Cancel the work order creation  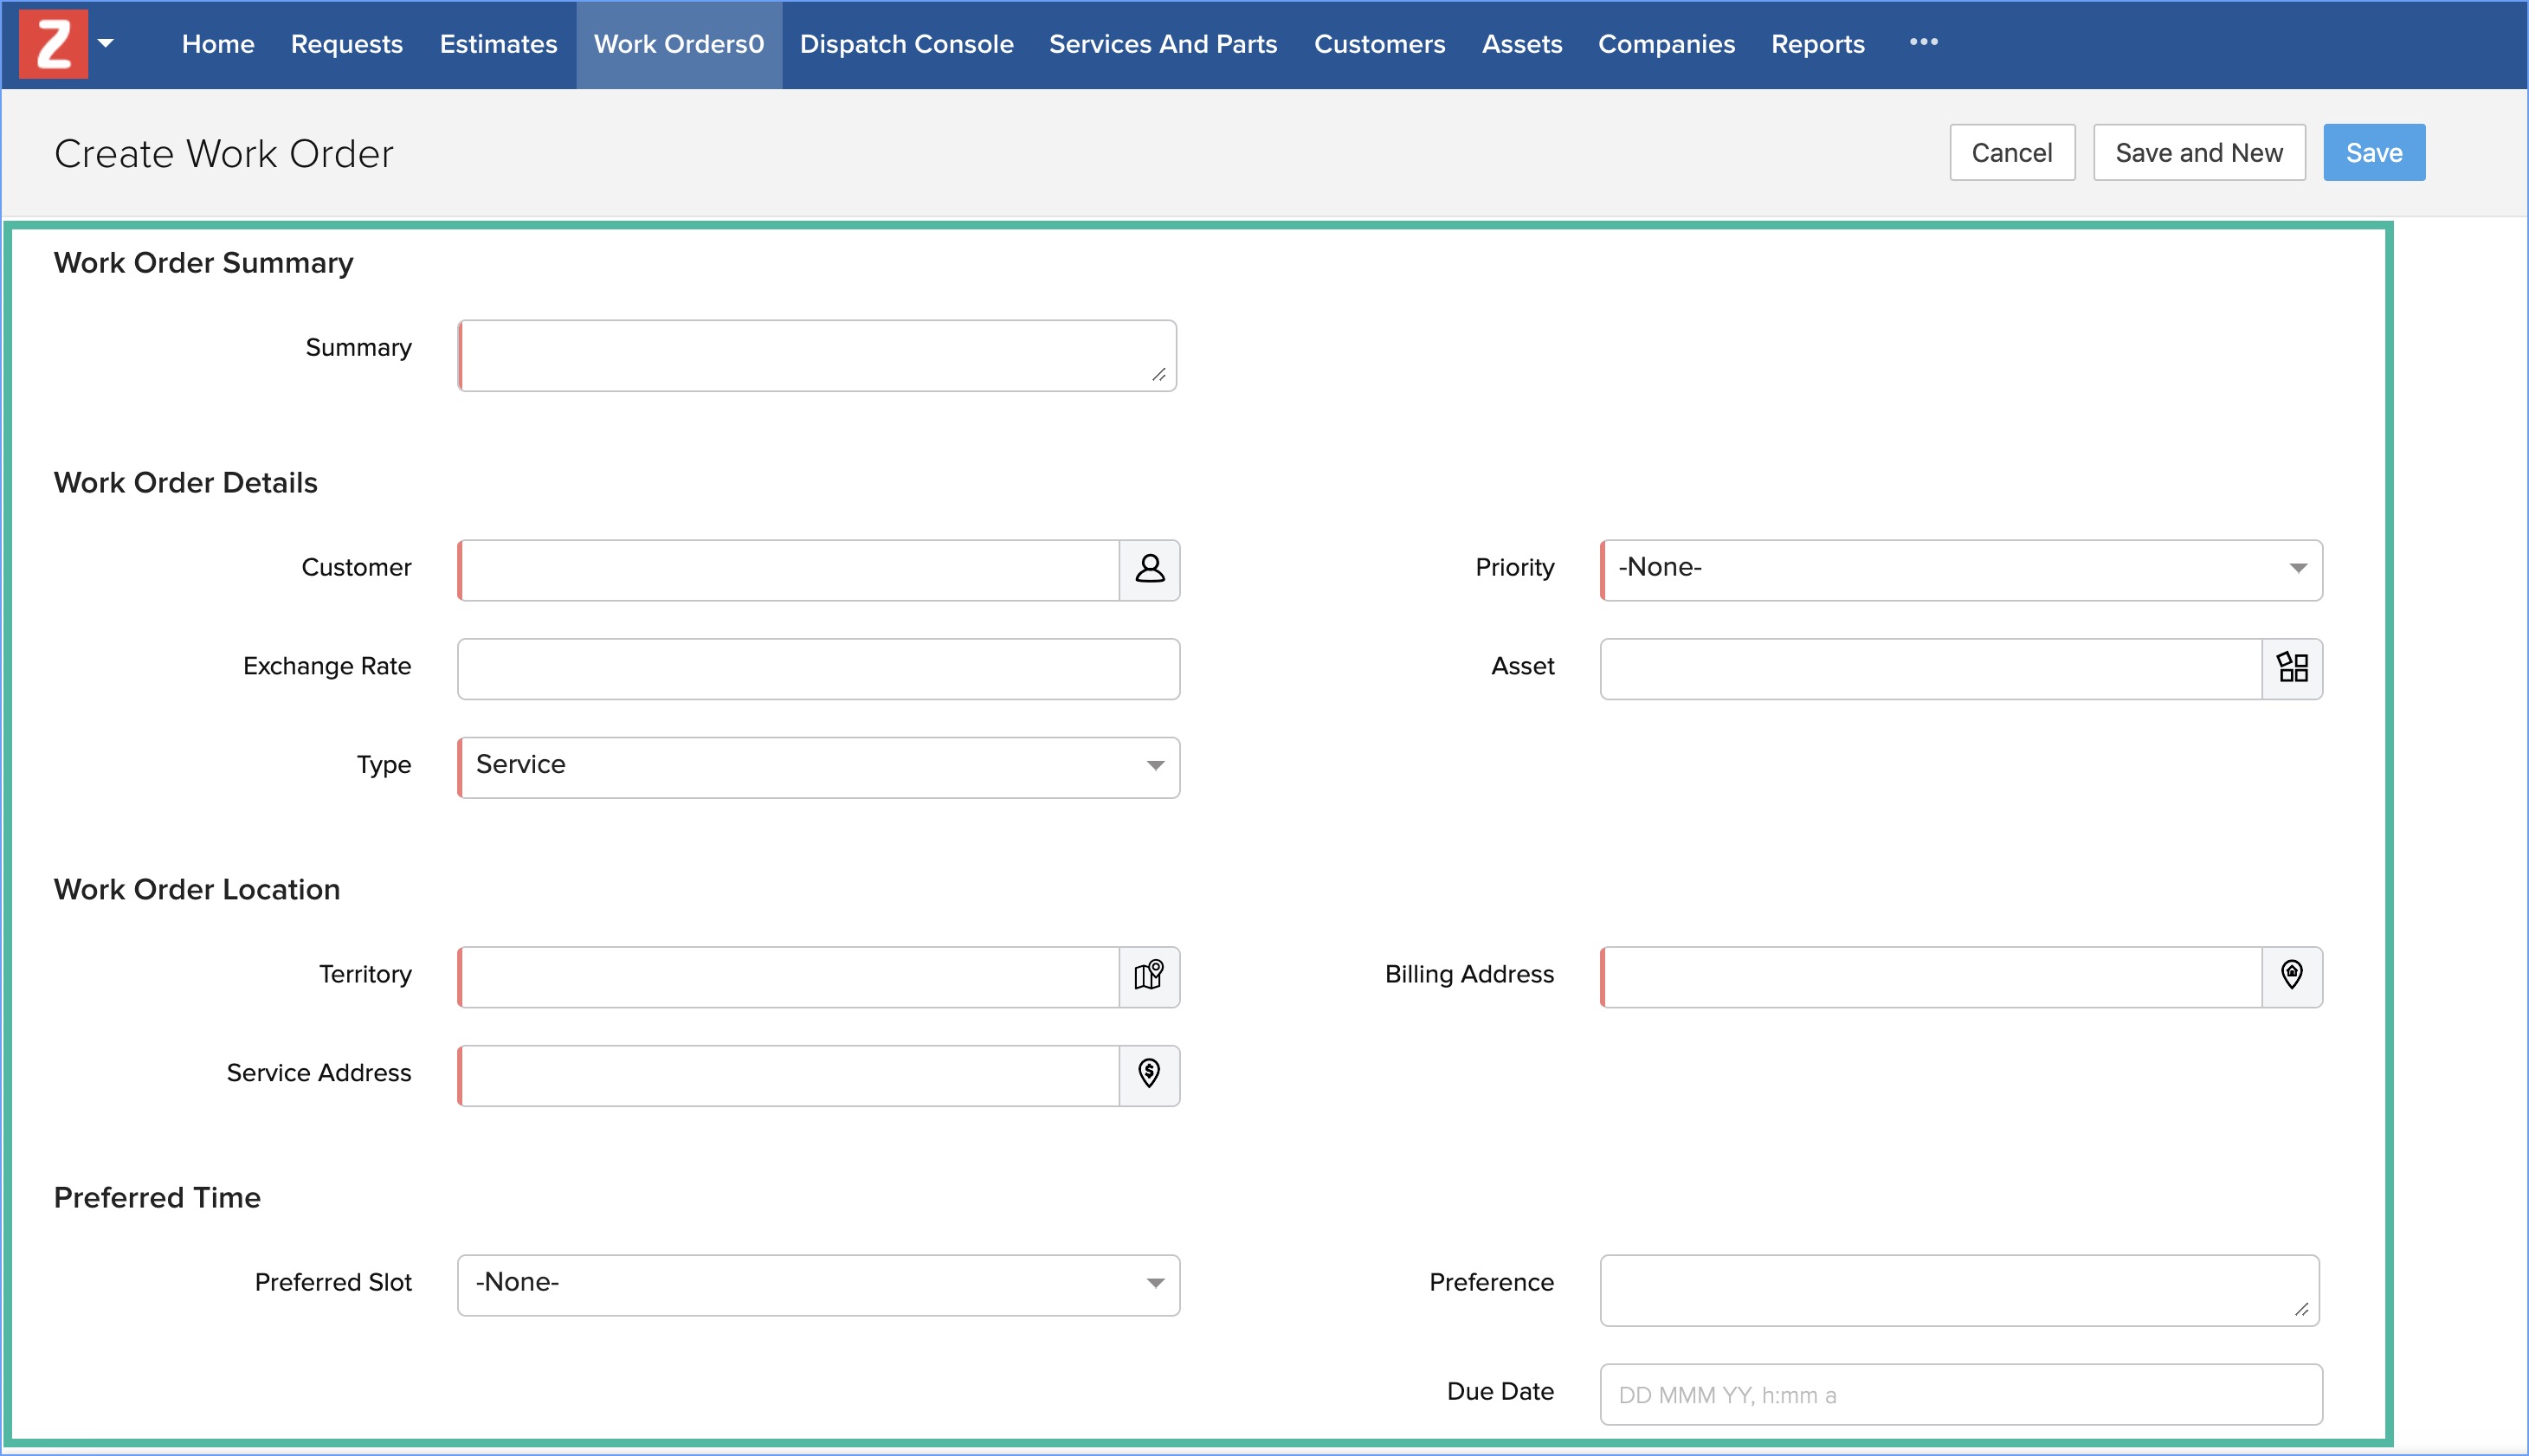click(2011, 153)
